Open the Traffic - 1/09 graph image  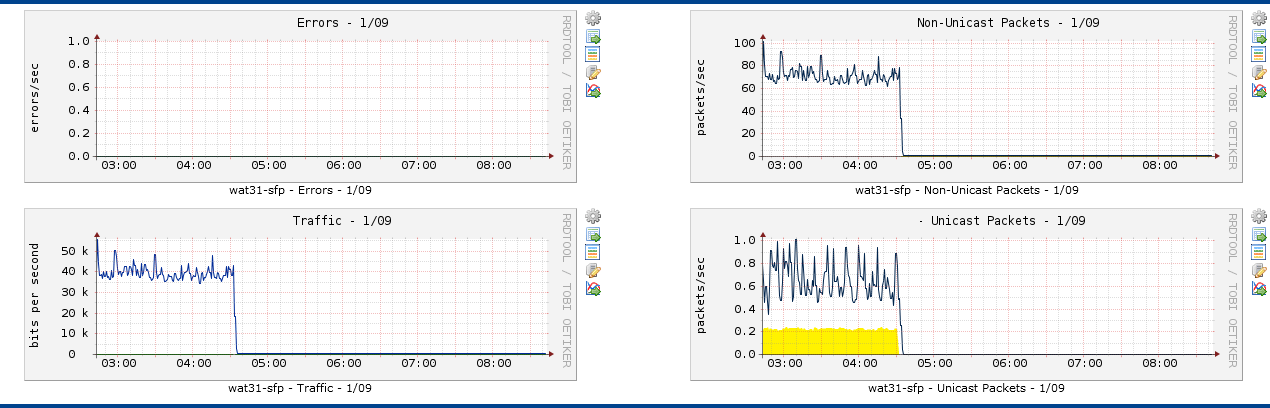pos(300,294)
